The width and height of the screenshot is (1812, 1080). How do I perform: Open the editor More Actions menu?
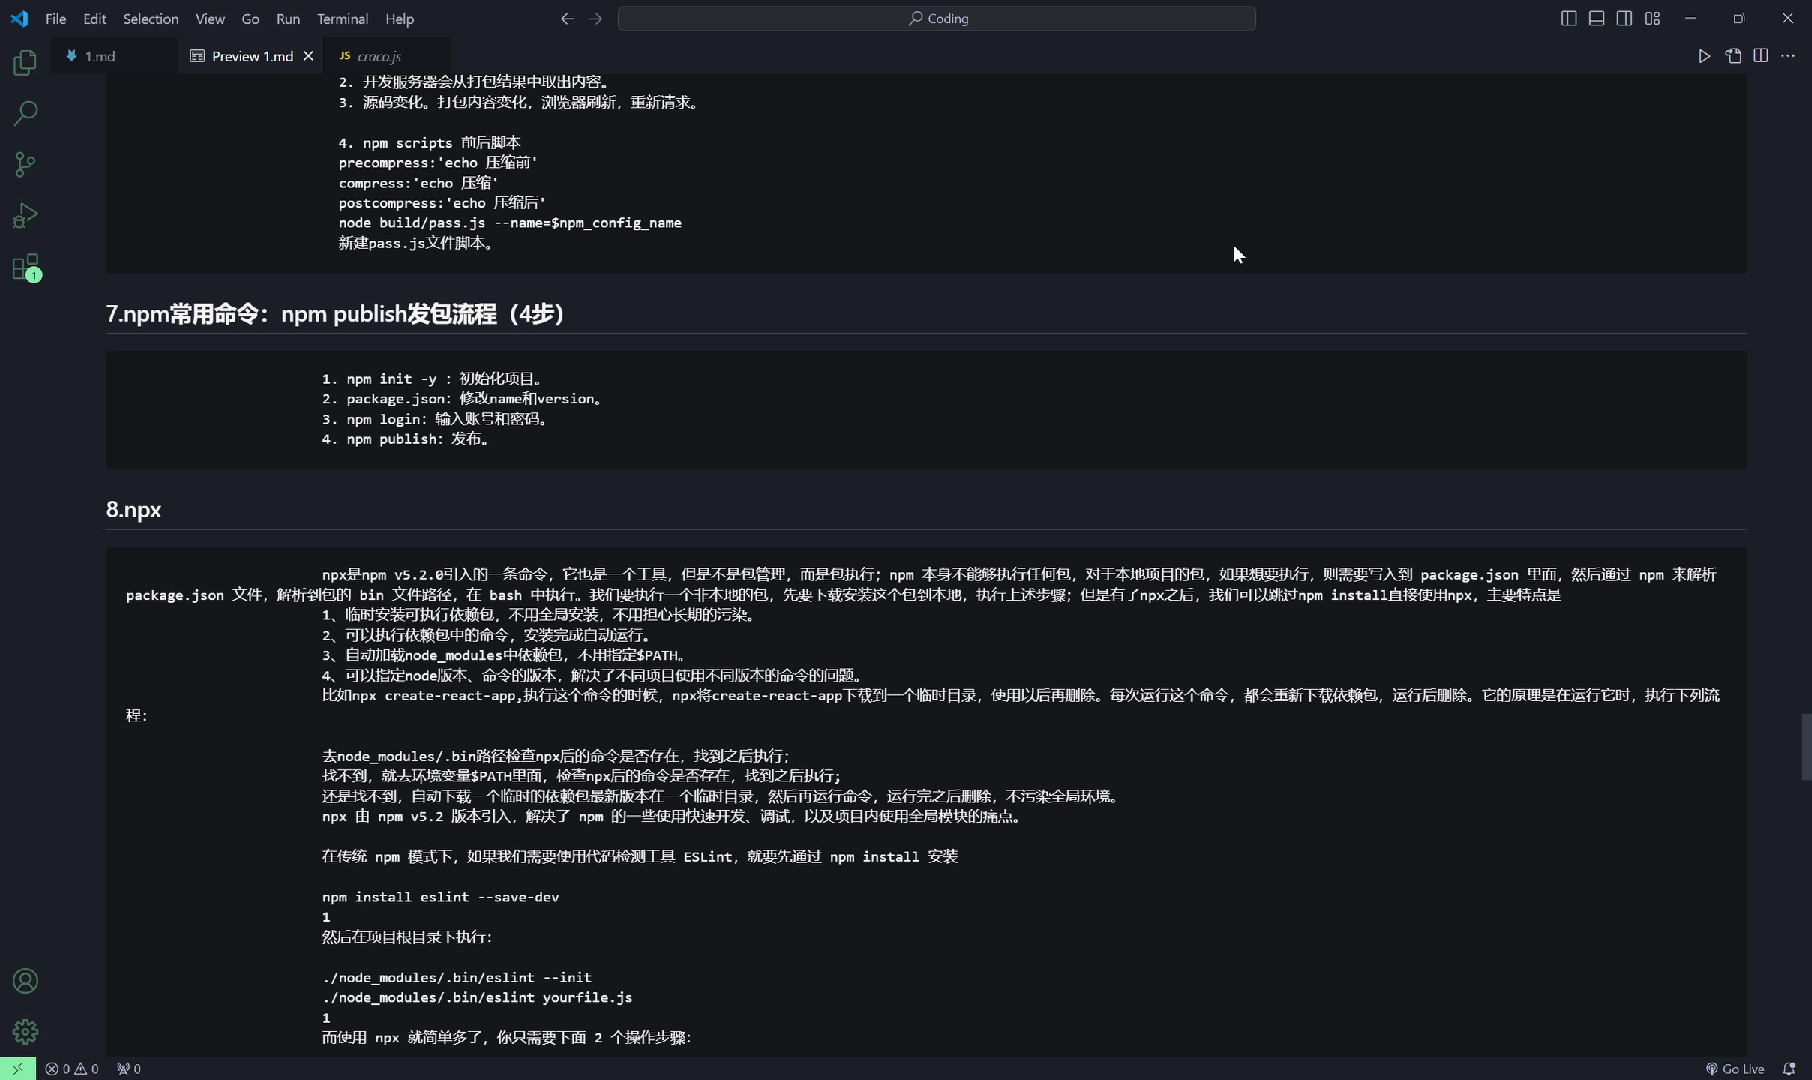coord(1788,56)
